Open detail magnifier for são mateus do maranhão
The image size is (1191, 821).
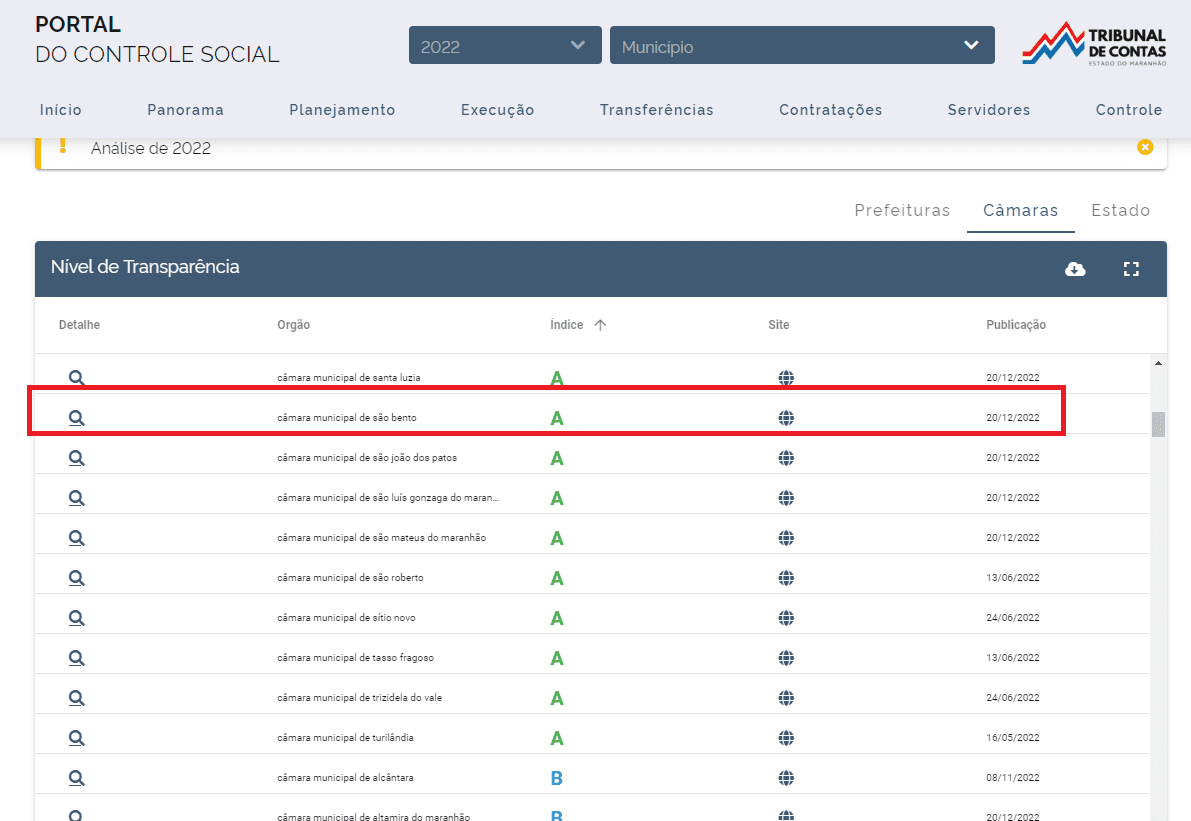coord(77,538)
